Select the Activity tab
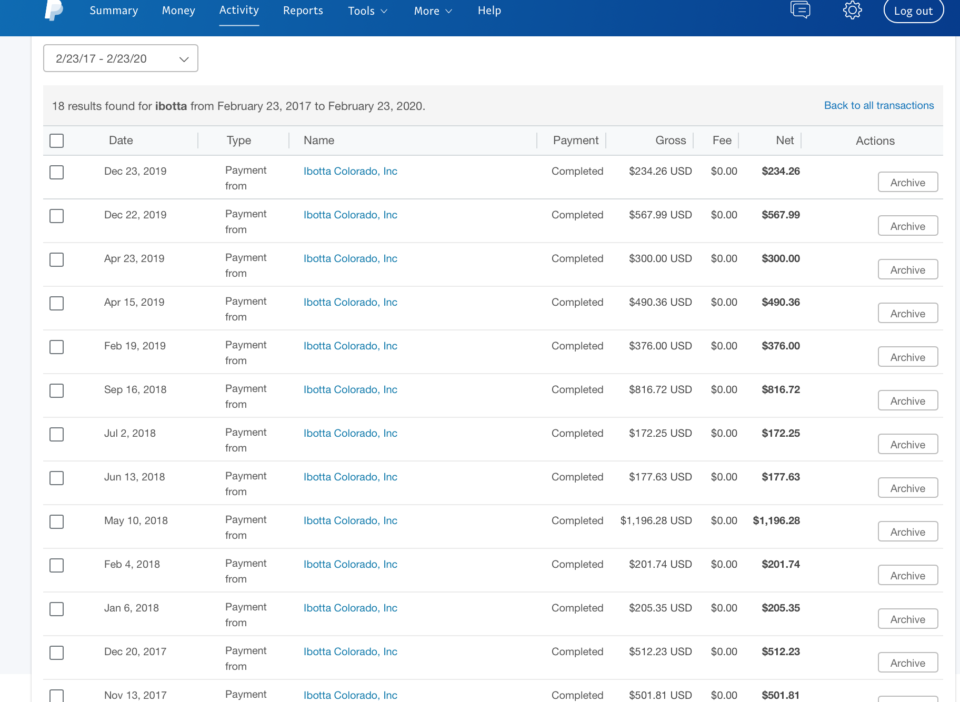 [x=239, y=10]
